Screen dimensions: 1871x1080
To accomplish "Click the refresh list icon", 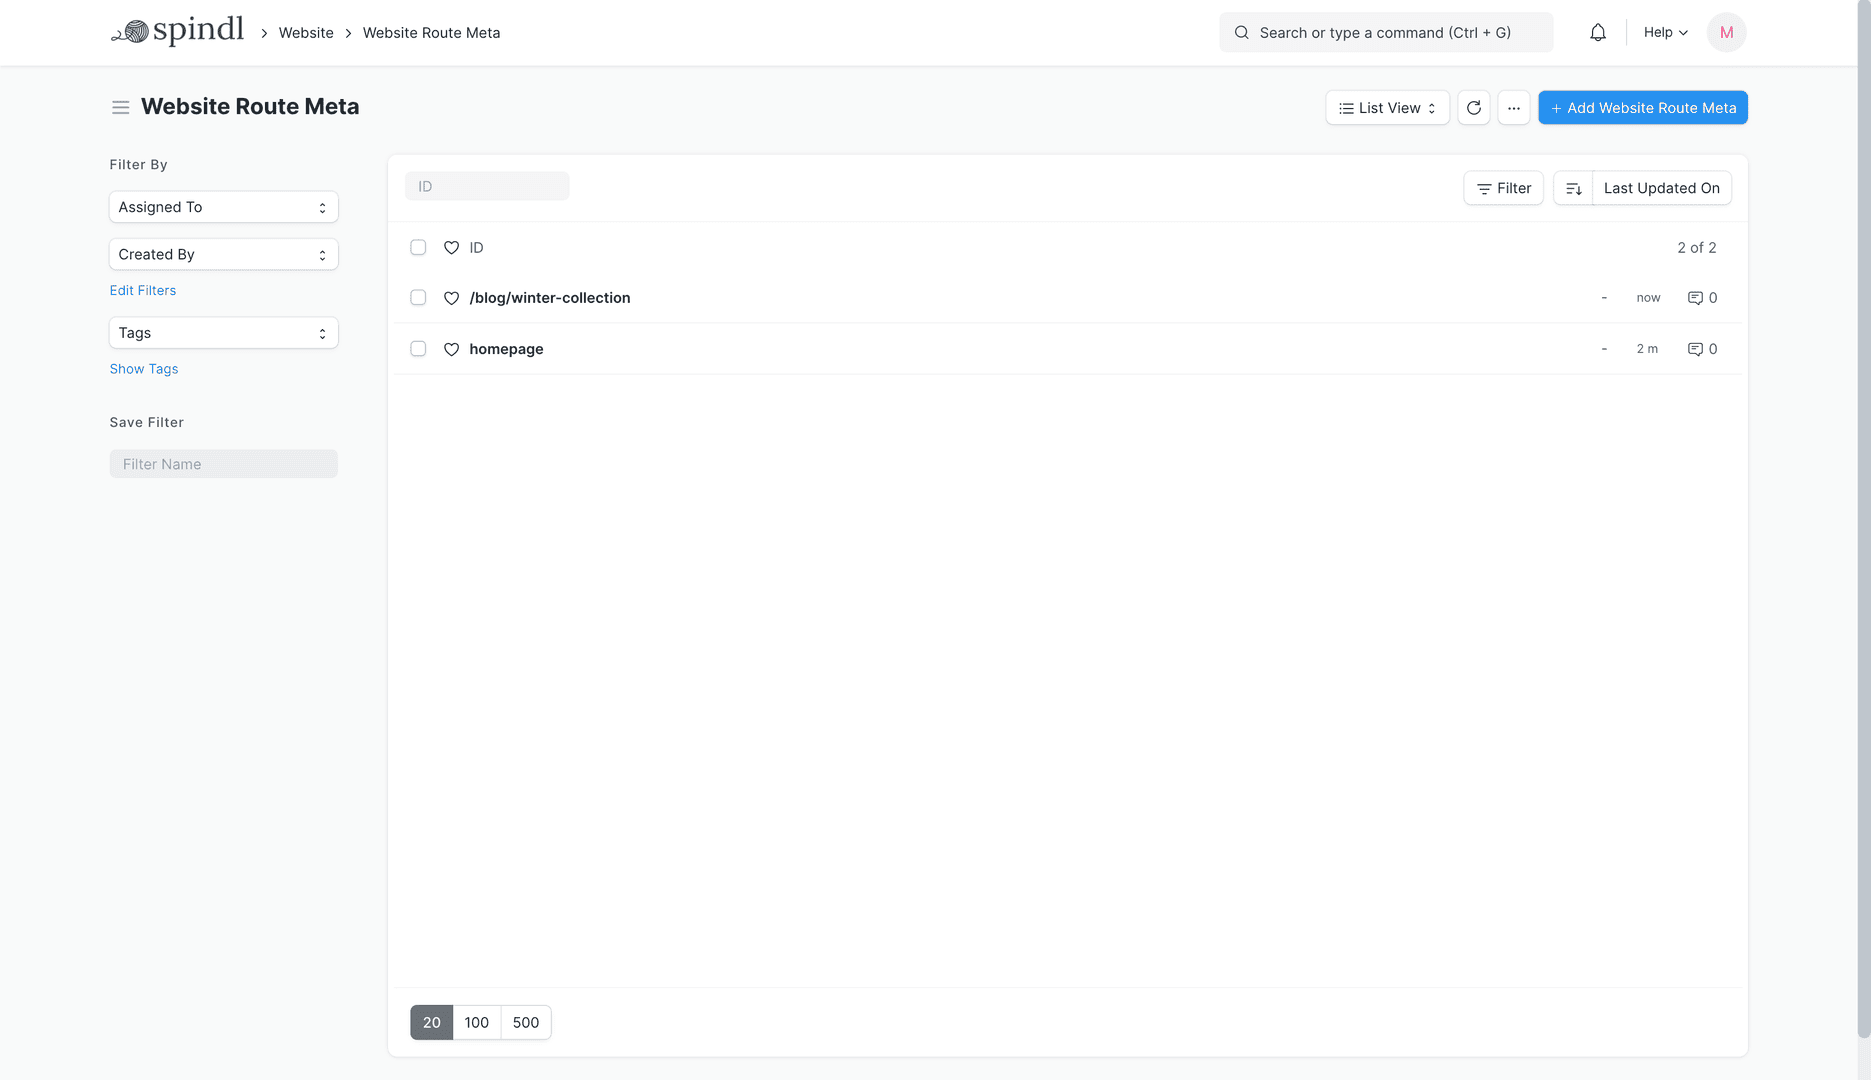I will coord(1473,108).
